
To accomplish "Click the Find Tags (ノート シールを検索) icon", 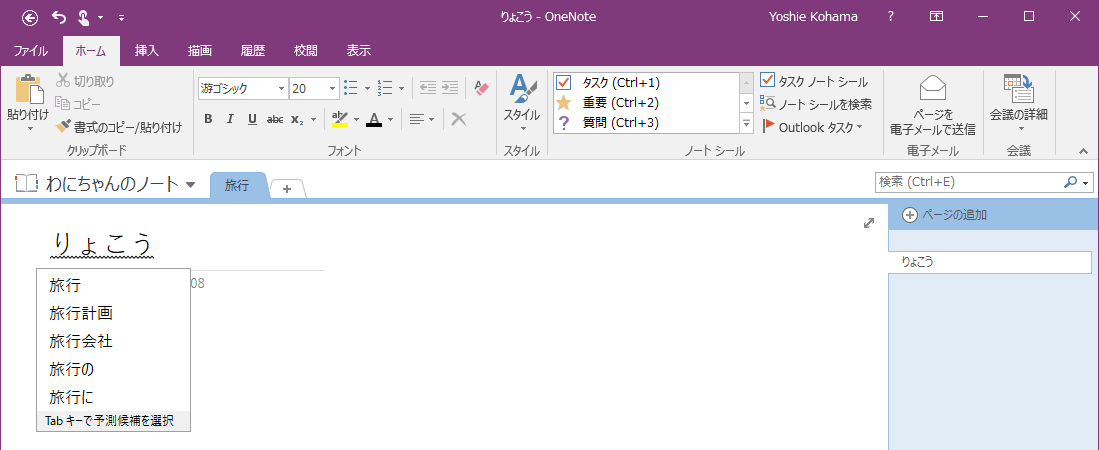I will coord(767,103).
